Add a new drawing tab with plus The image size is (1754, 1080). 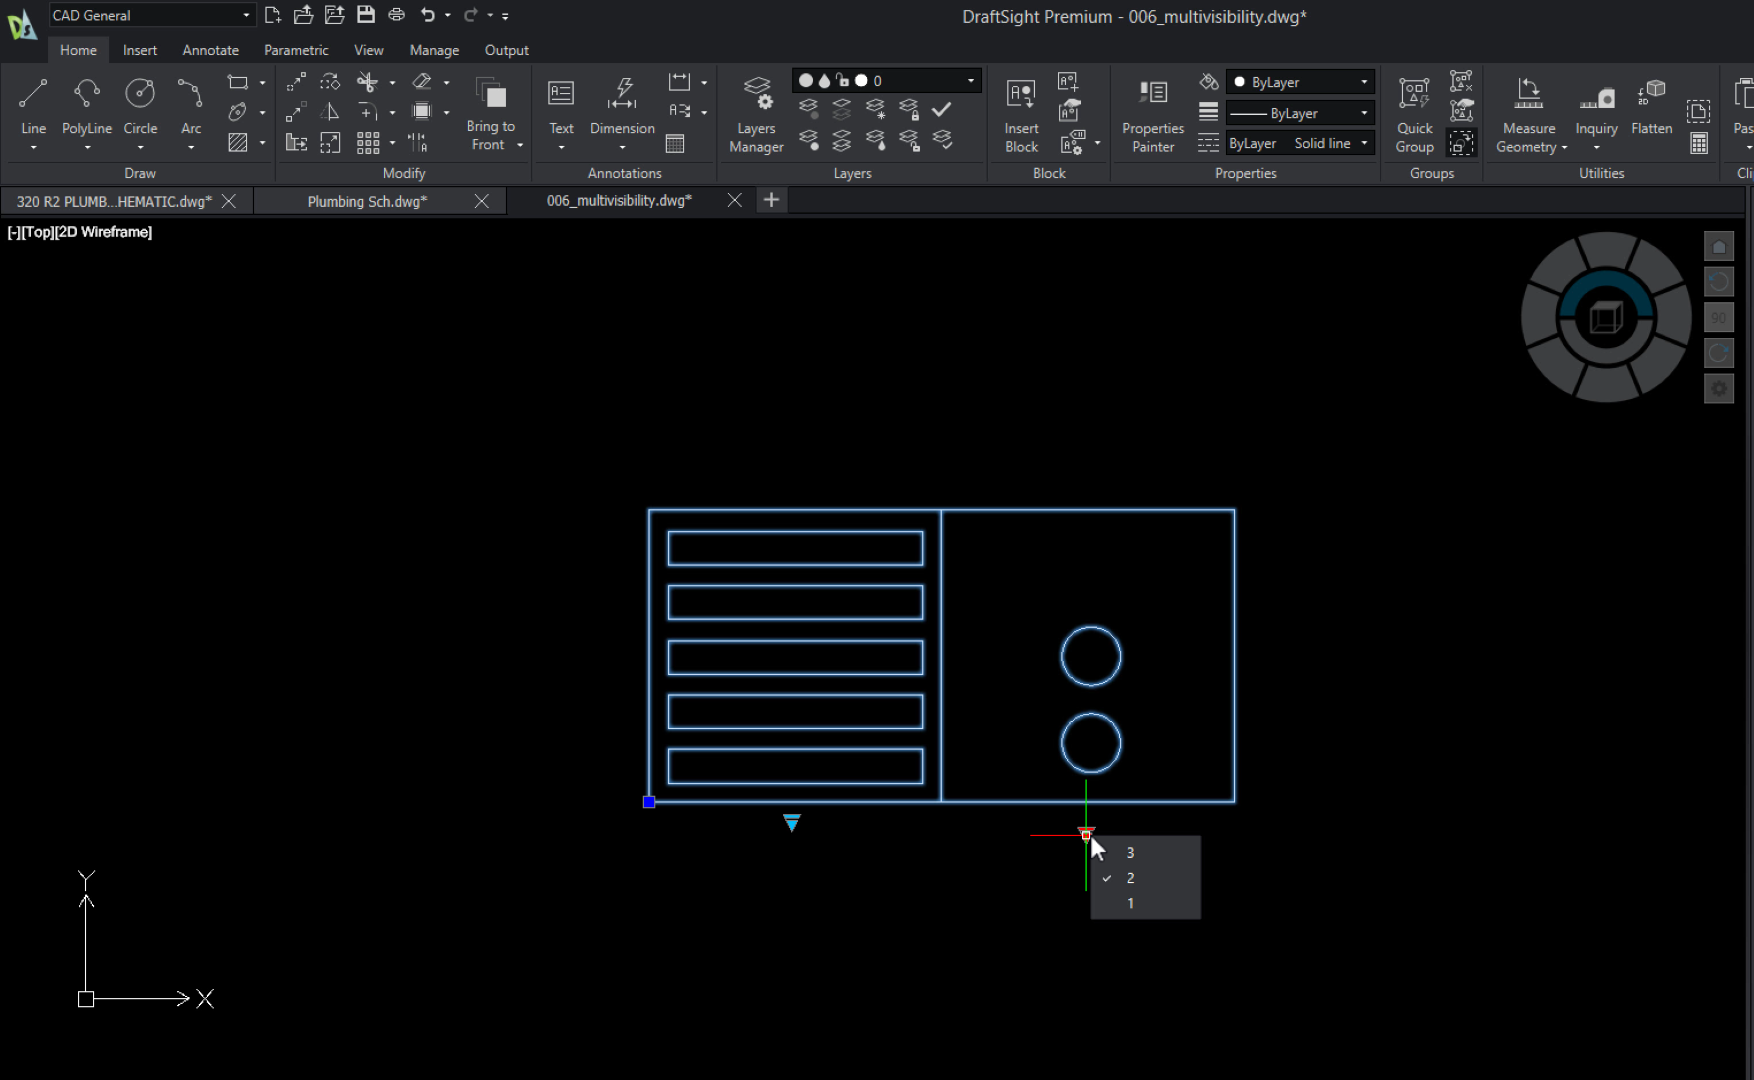(771, 200)
